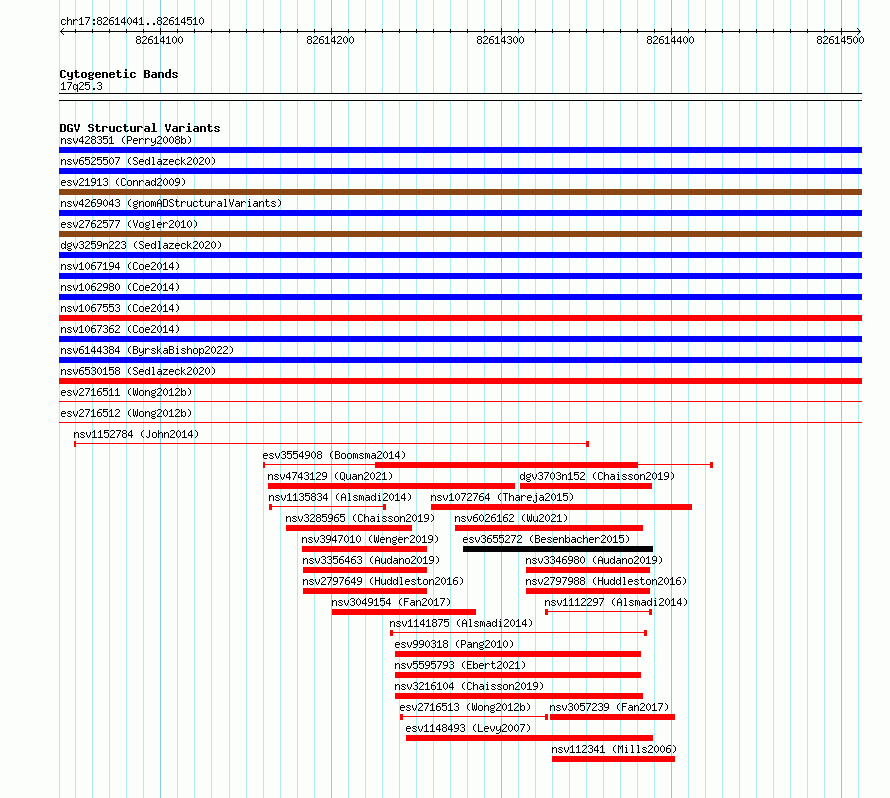This screenshot has height=798, width=890.
Task: Open esv990318 (Pang2010) label
Action: click(454, 644)
